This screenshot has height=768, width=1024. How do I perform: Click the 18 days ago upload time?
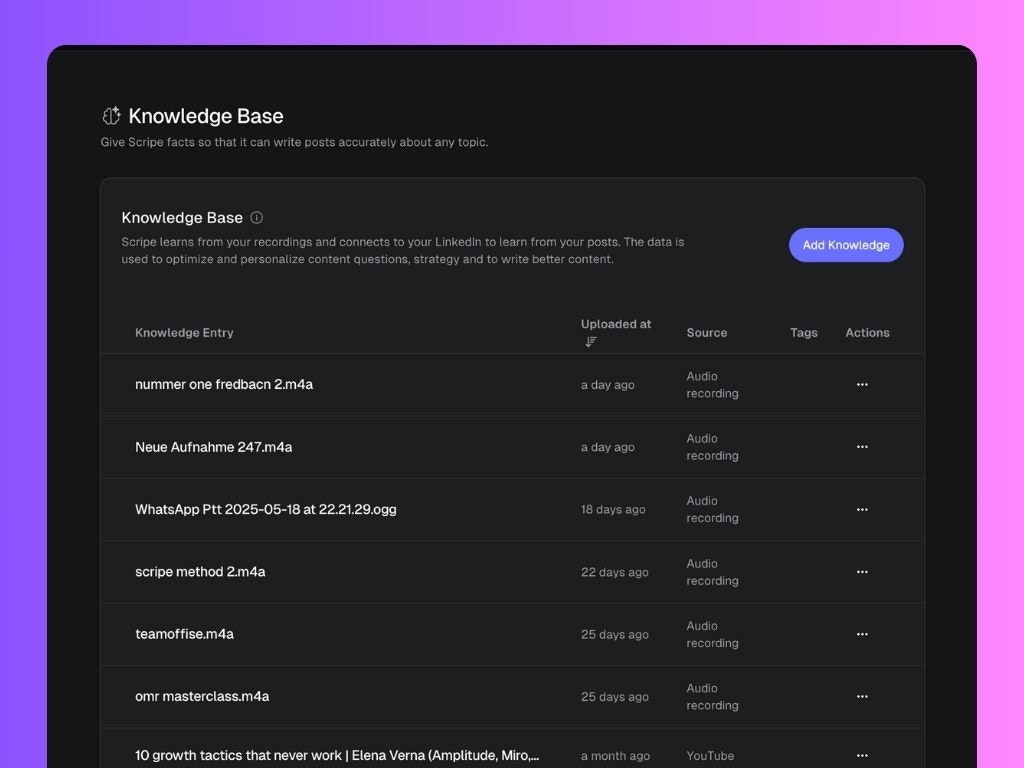[613, 509]
